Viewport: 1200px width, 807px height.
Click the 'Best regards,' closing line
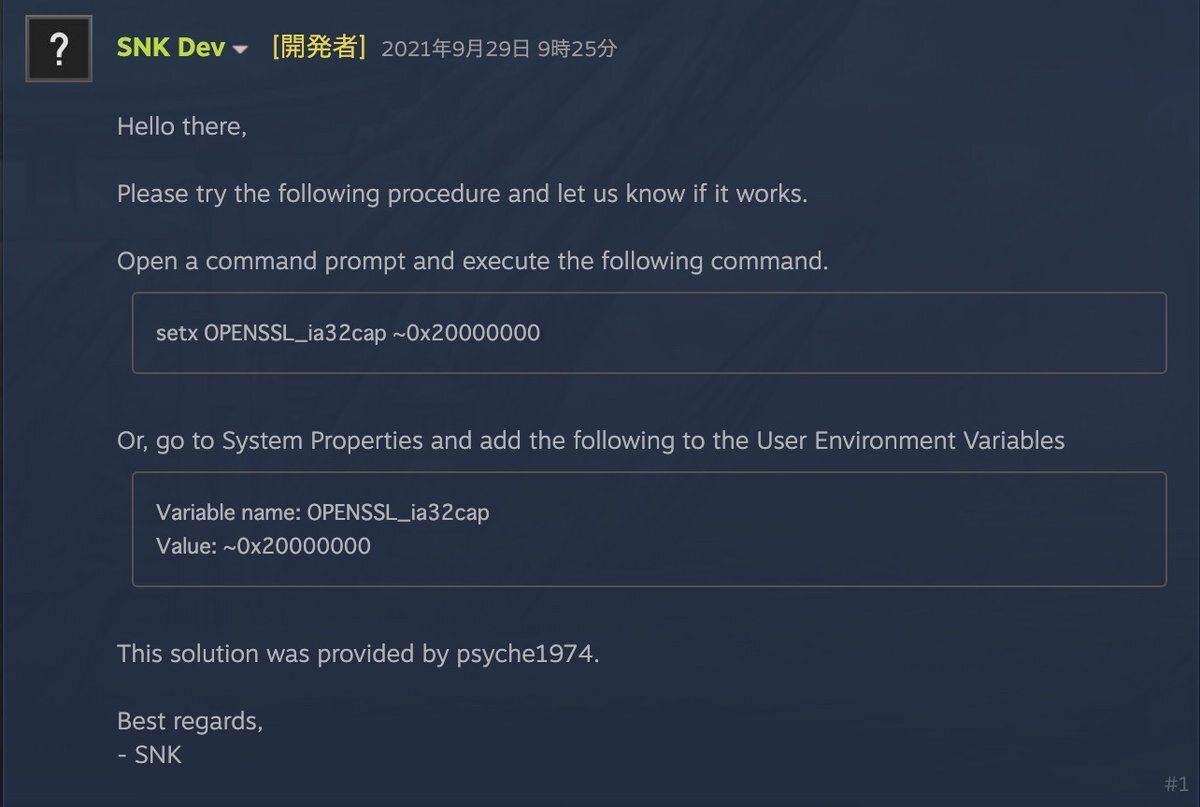click(189, 721)
